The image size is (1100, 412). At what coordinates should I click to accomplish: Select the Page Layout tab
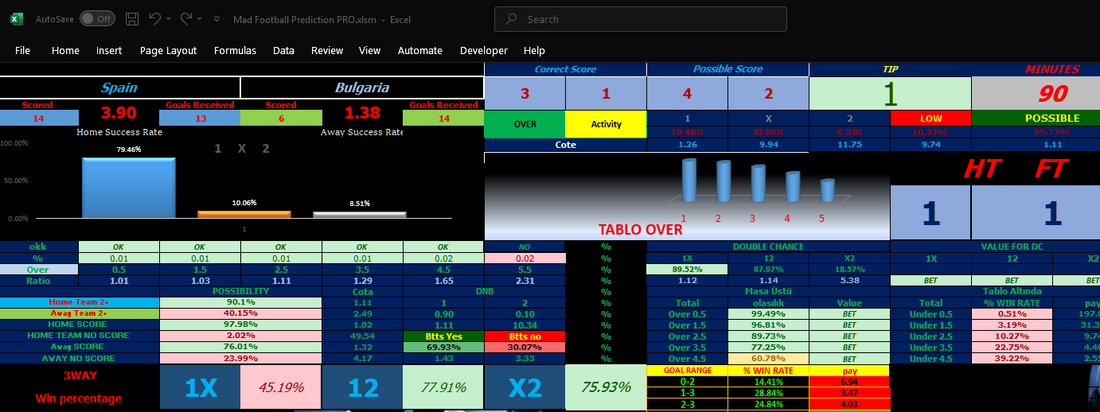(168, 51)
